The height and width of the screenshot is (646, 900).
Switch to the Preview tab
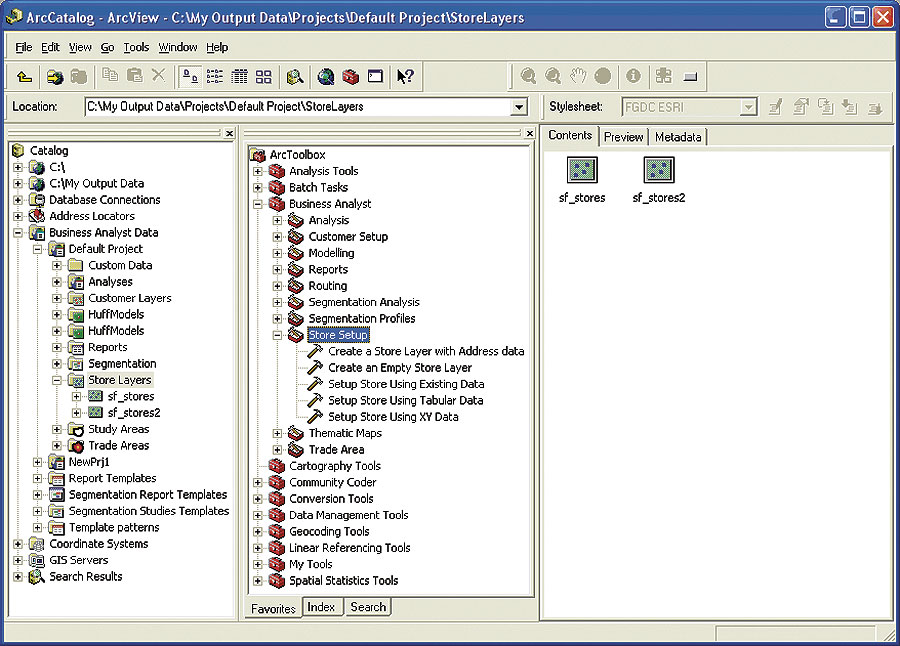623,137
